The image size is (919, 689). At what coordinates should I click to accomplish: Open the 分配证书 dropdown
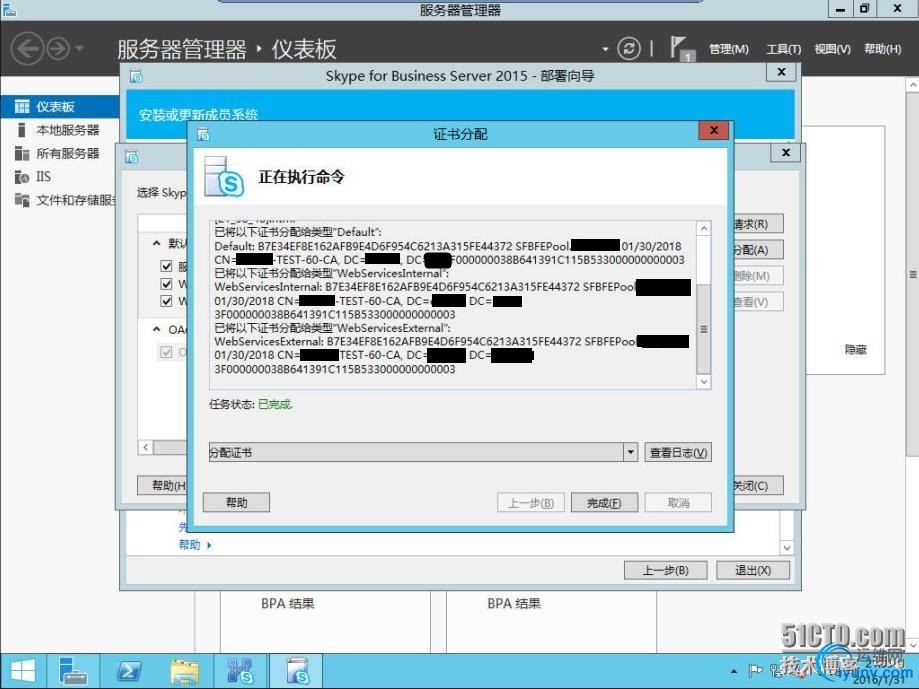[x=631, y=452]
